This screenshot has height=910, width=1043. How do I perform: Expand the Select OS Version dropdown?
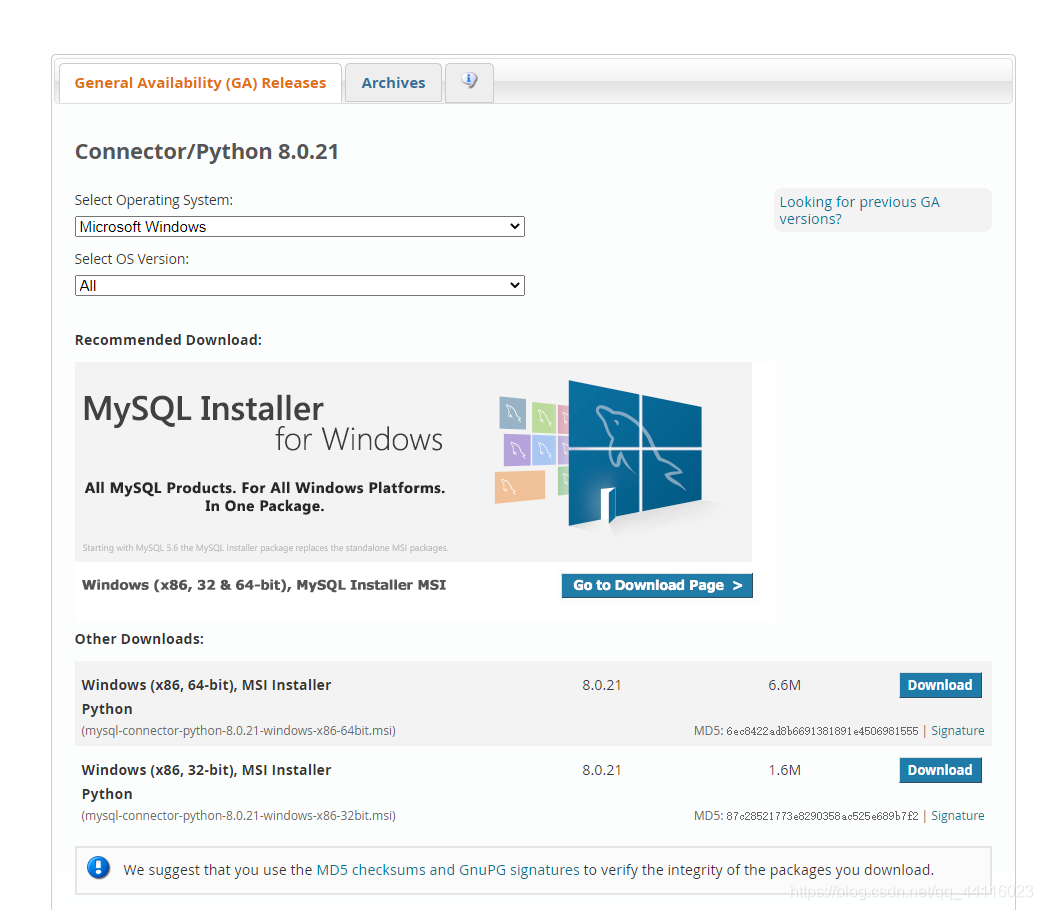click(x=299, y=286)
